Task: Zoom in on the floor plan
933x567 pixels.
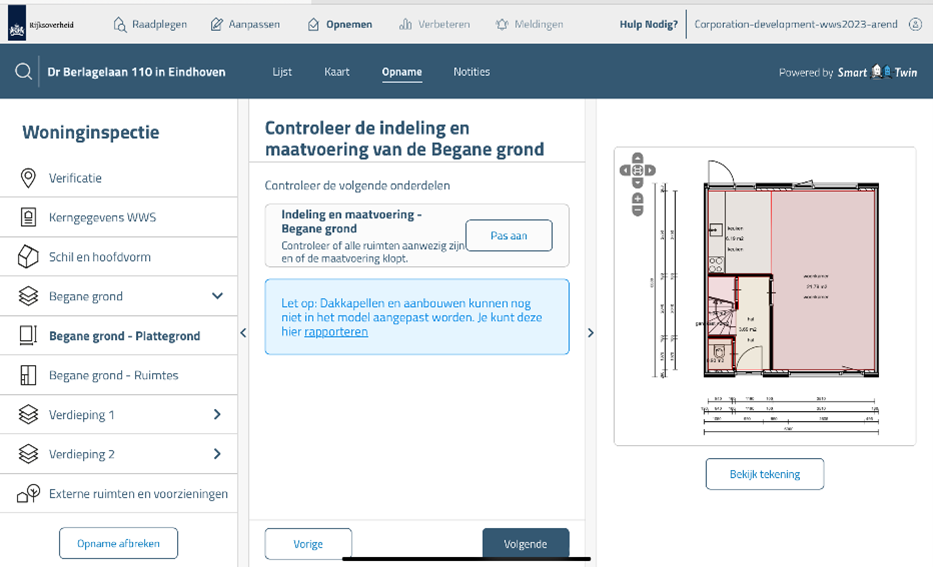Action: coord(638,198)
